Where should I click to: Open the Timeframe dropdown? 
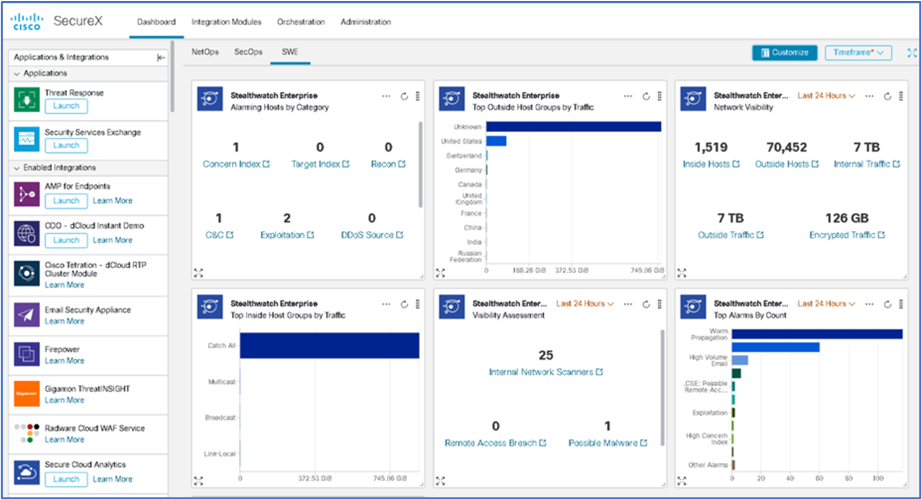pos(858,53)
